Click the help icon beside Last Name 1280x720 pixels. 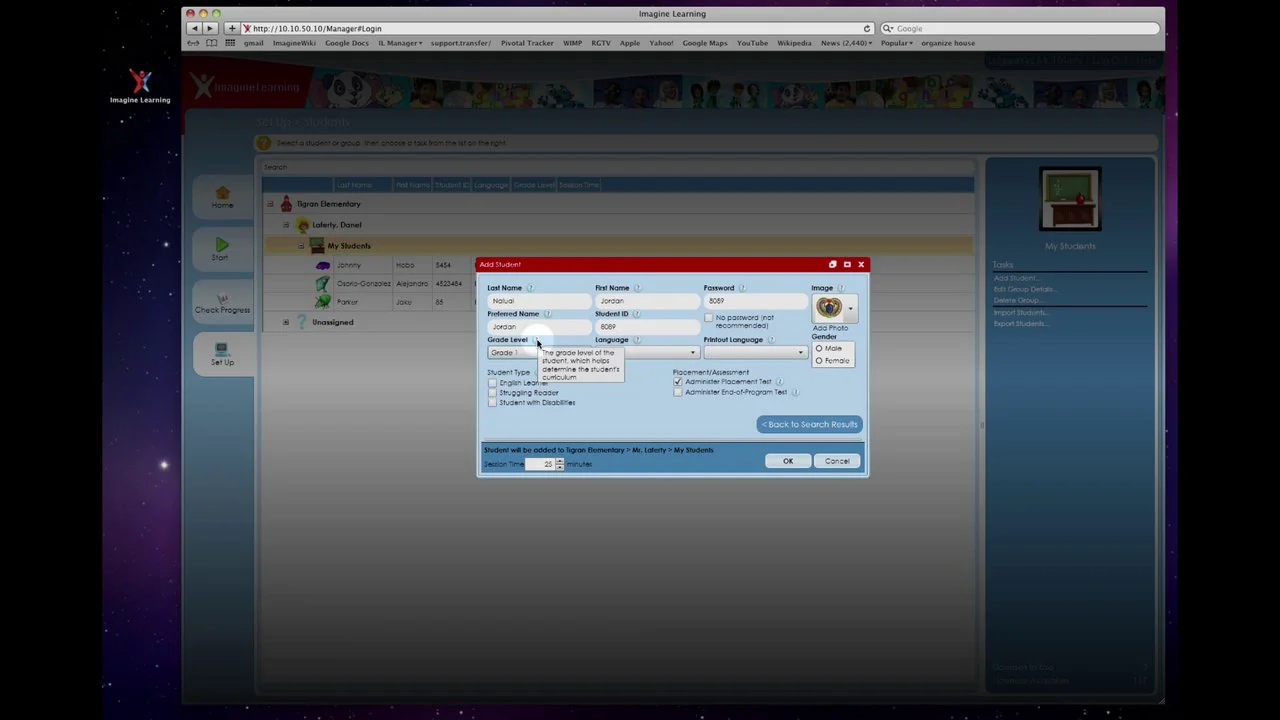click(530, 288)
